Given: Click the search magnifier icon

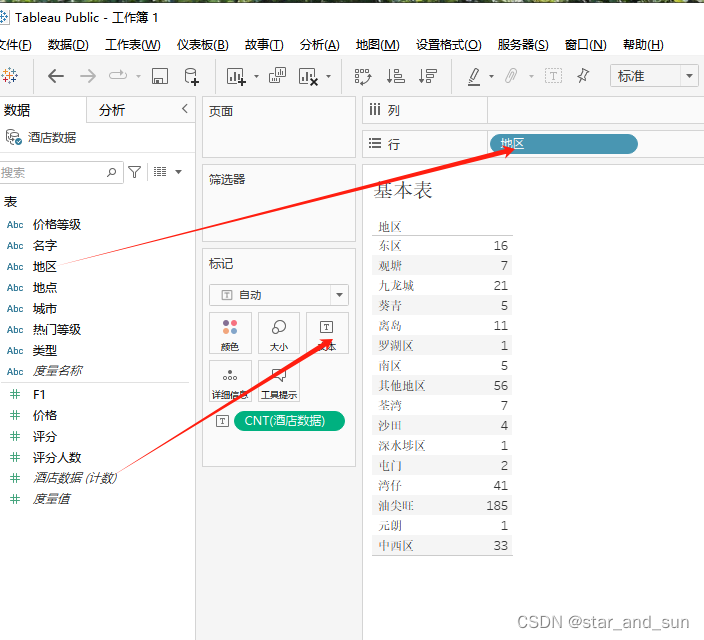Looking at the screenshot, I should [x=111, y=172].
